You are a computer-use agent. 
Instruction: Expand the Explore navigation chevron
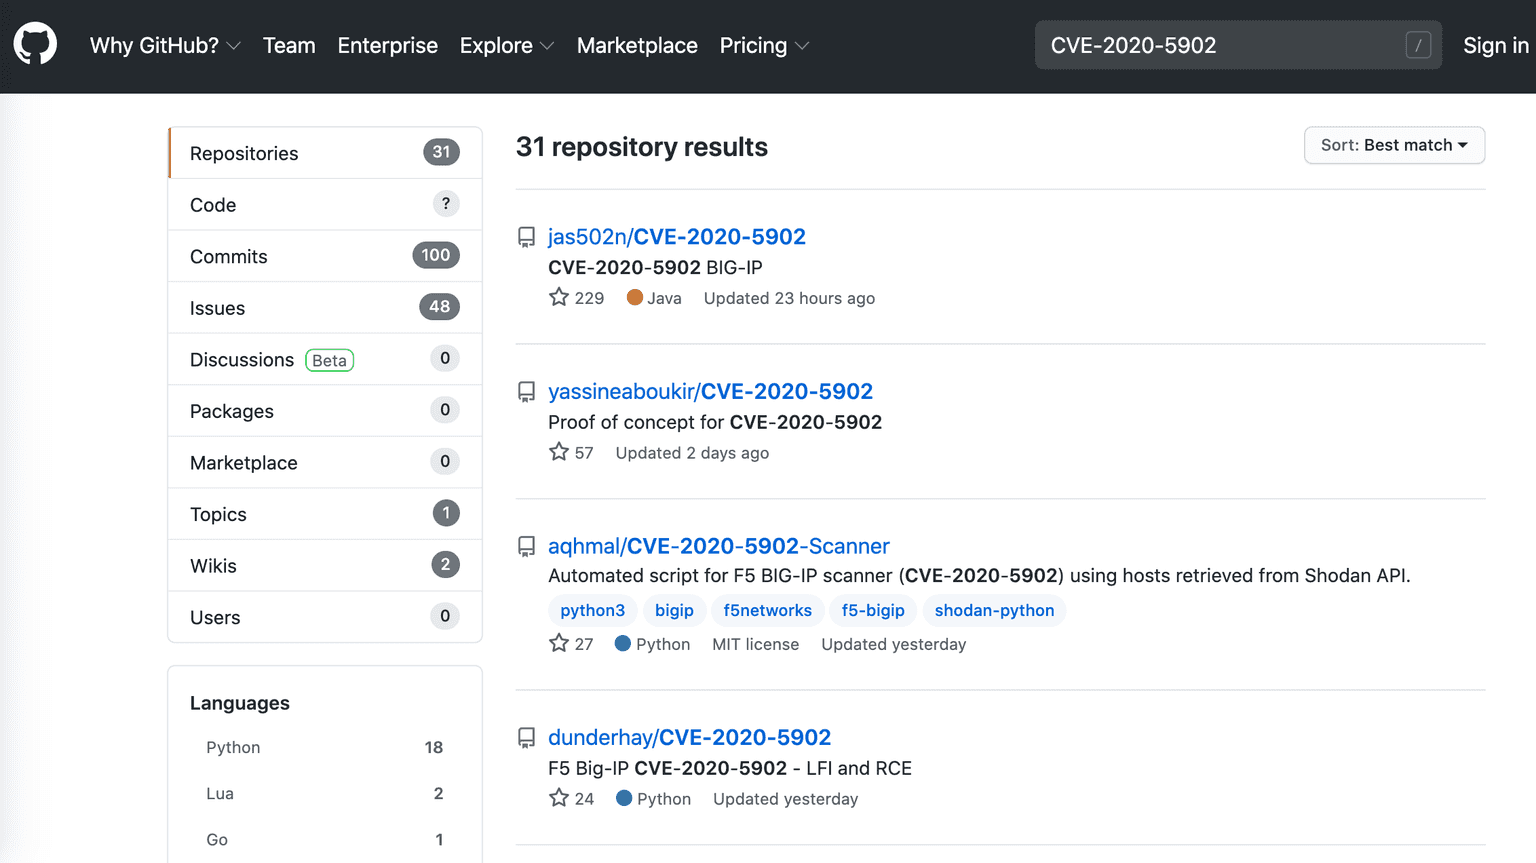click(x=546, y=46)
